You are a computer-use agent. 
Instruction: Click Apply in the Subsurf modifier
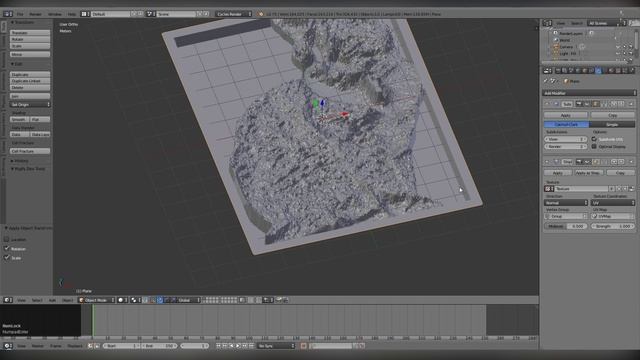[566, 115]
